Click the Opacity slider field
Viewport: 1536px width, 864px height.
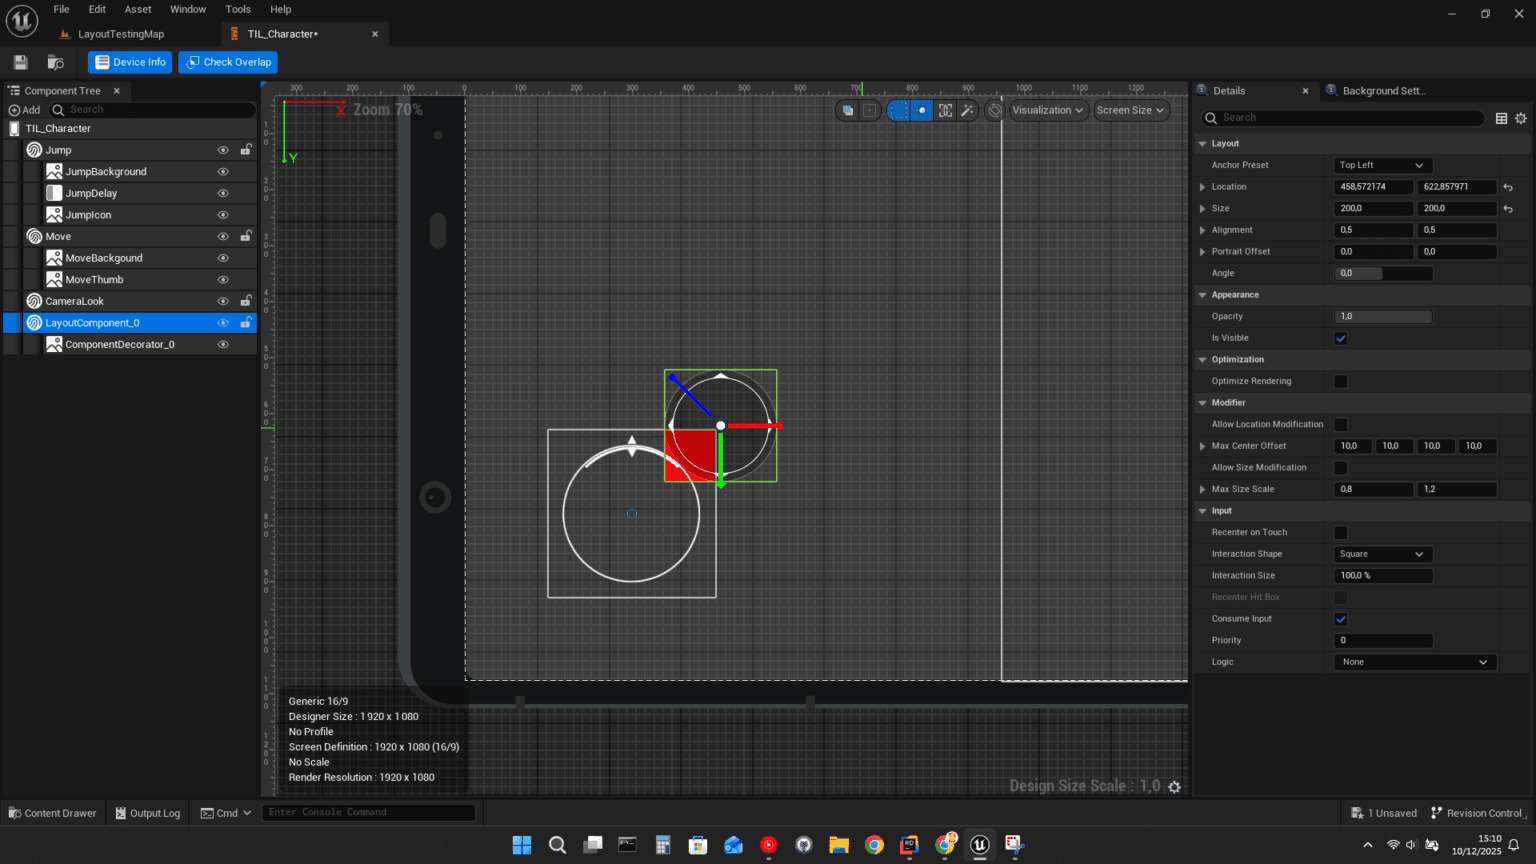1383,317
